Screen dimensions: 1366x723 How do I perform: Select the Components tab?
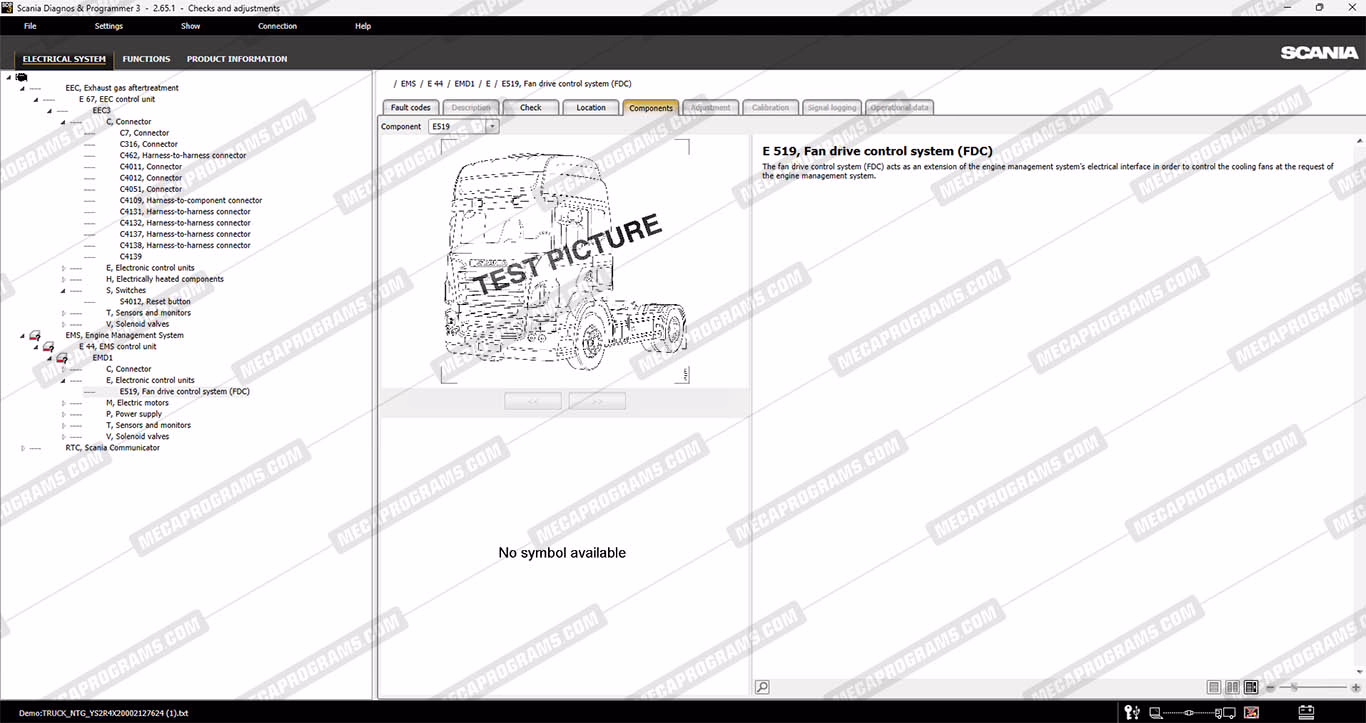pos(651,108)
